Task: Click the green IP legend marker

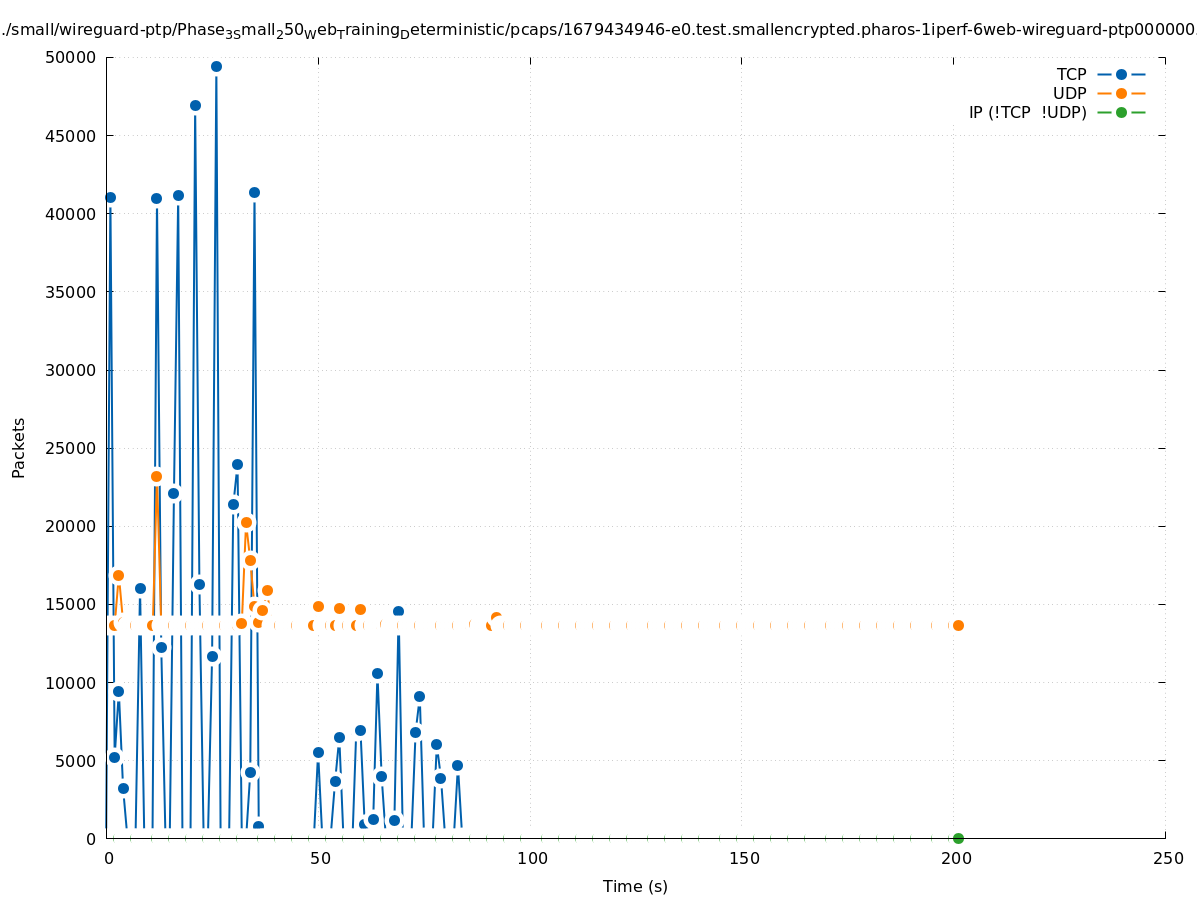Action: (x=1121, y=112)
